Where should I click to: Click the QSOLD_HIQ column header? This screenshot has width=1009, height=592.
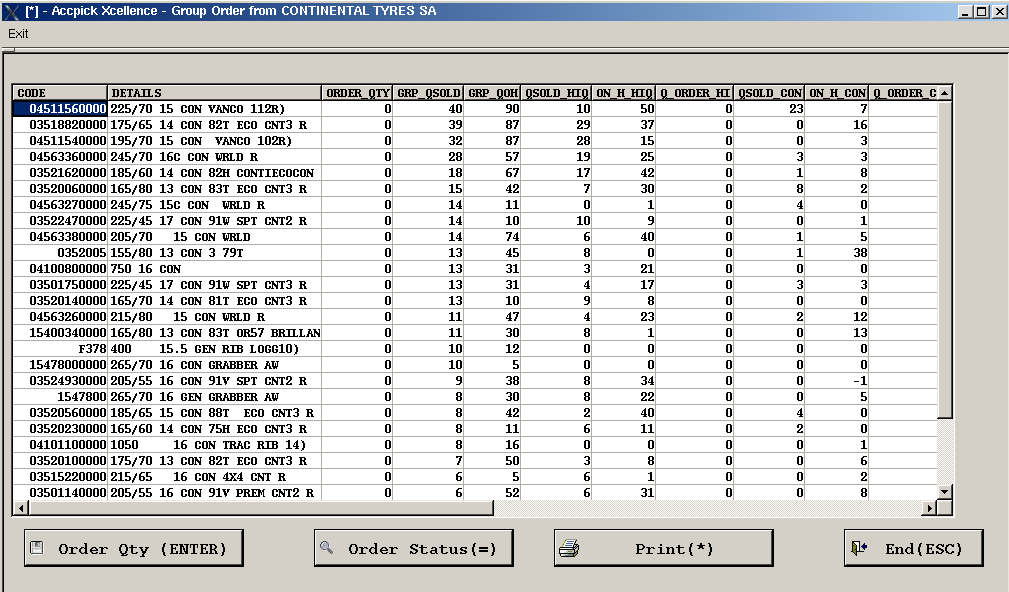coord(556,93)
